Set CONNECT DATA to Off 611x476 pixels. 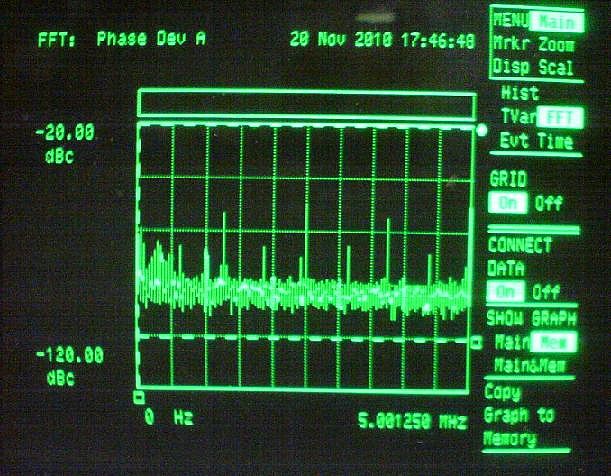pos(546,292)
